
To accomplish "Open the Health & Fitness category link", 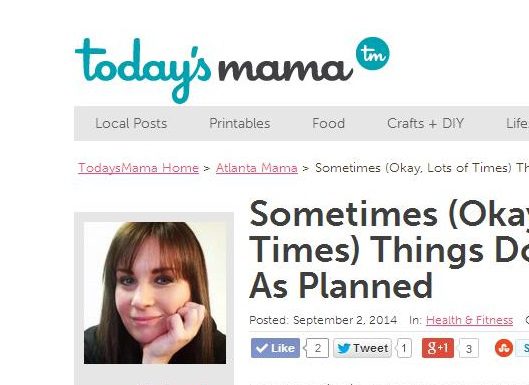I will click(x=470, y=320).
